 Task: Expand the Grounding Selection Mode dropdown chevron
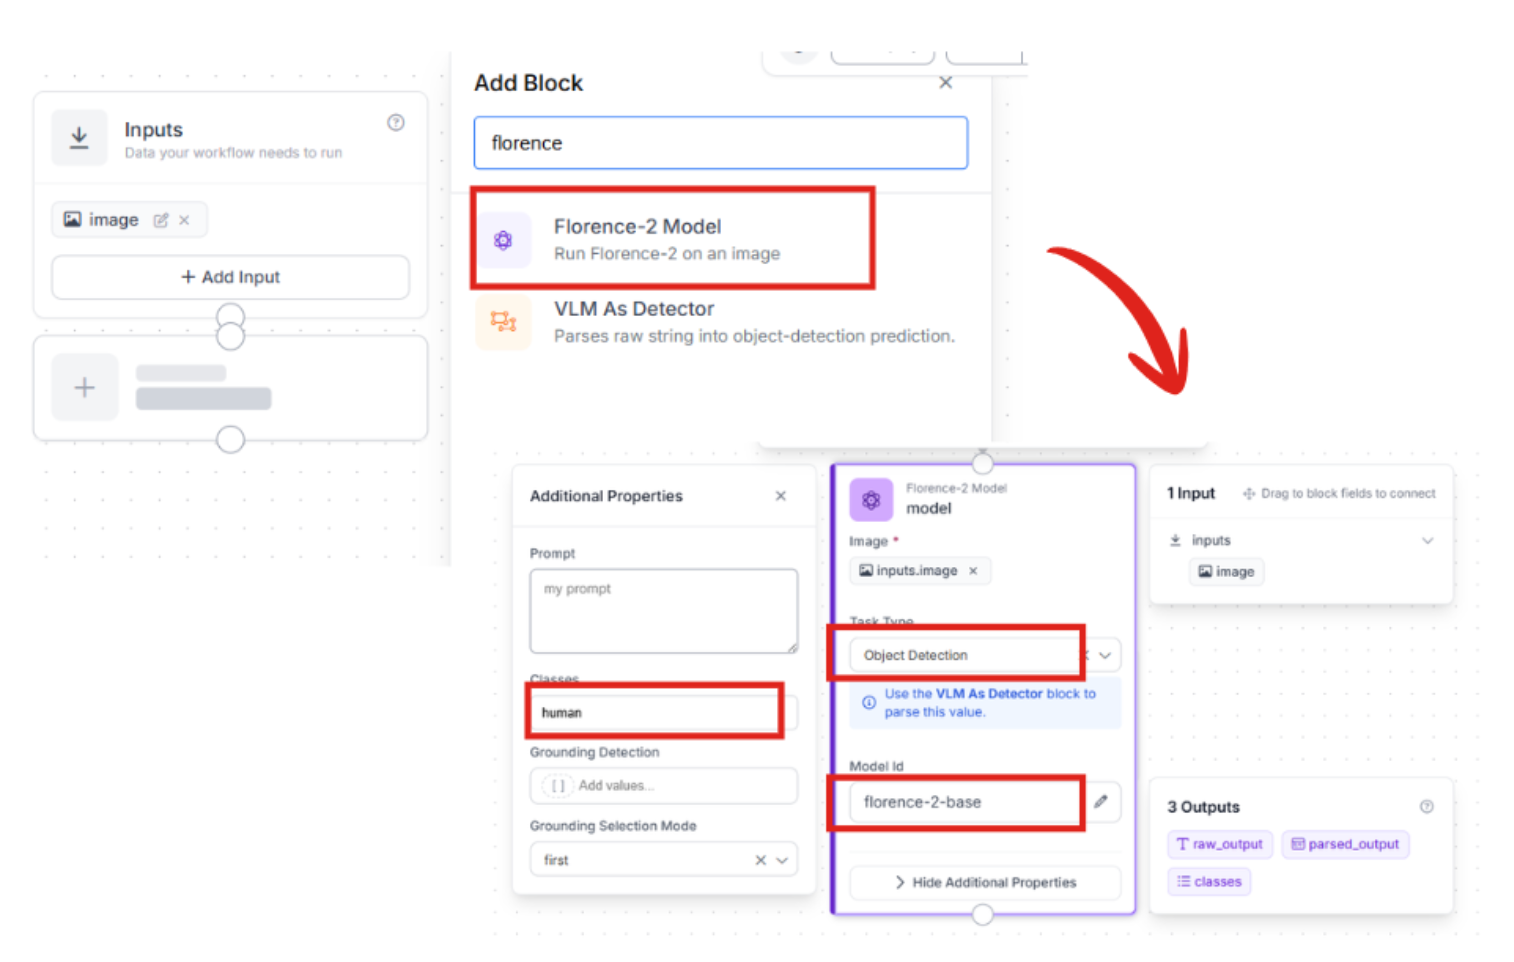(782, 860)
